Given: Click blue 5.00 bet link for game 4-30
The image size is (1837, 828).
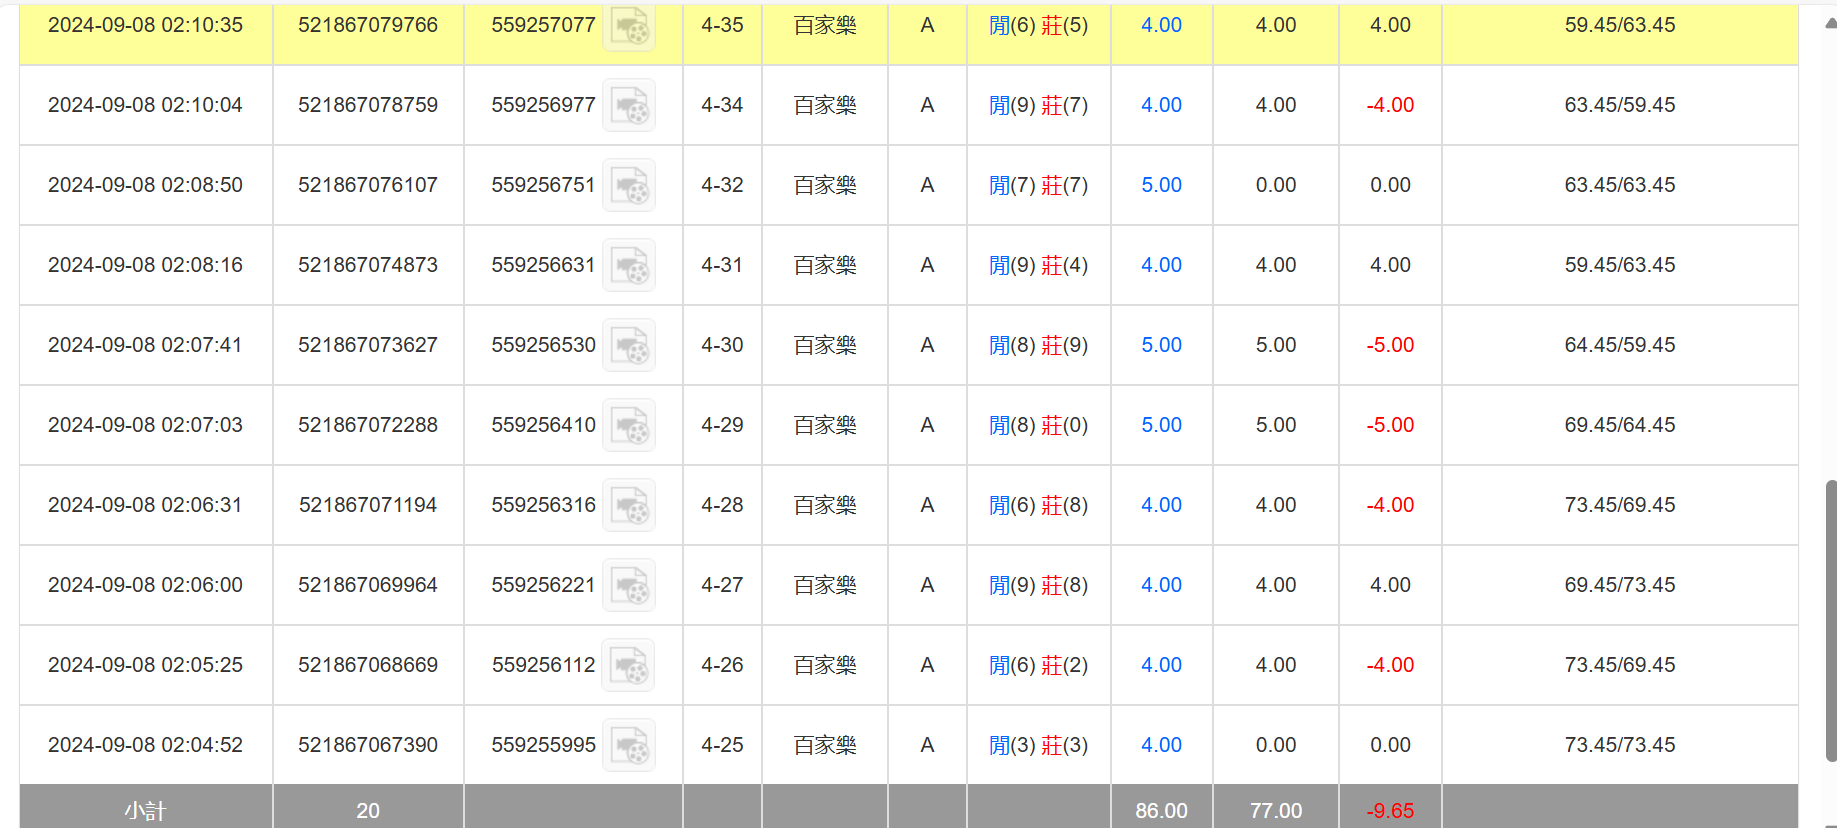Looking at the screenshot, I should [1161, 345].
